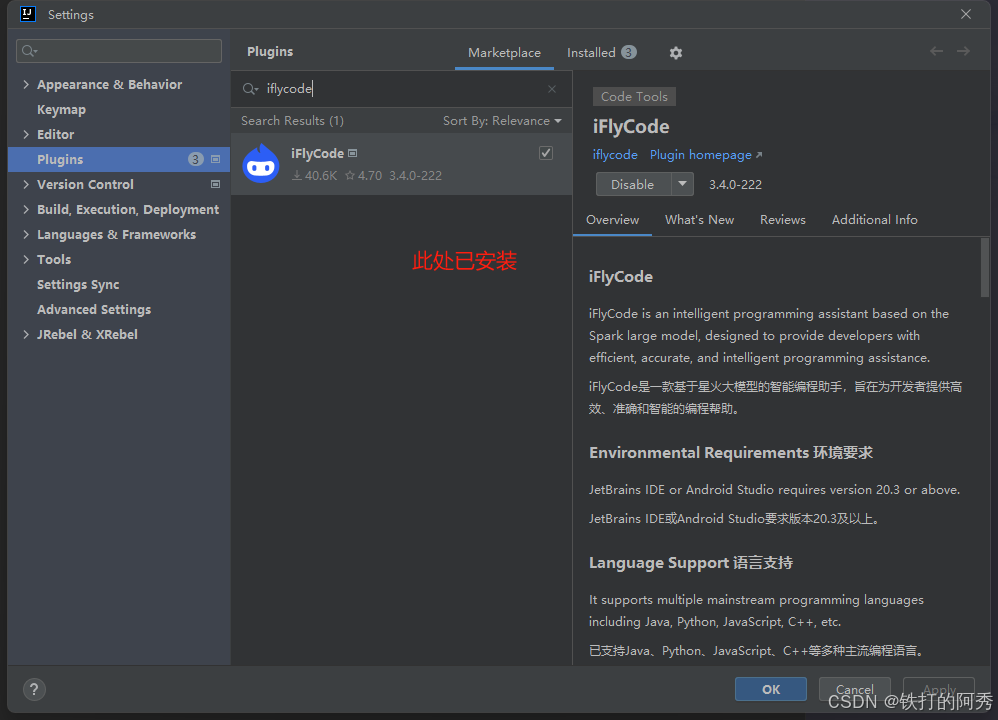Switch to the Installed tab
The image size is (998, 720).
pos(601,53)
